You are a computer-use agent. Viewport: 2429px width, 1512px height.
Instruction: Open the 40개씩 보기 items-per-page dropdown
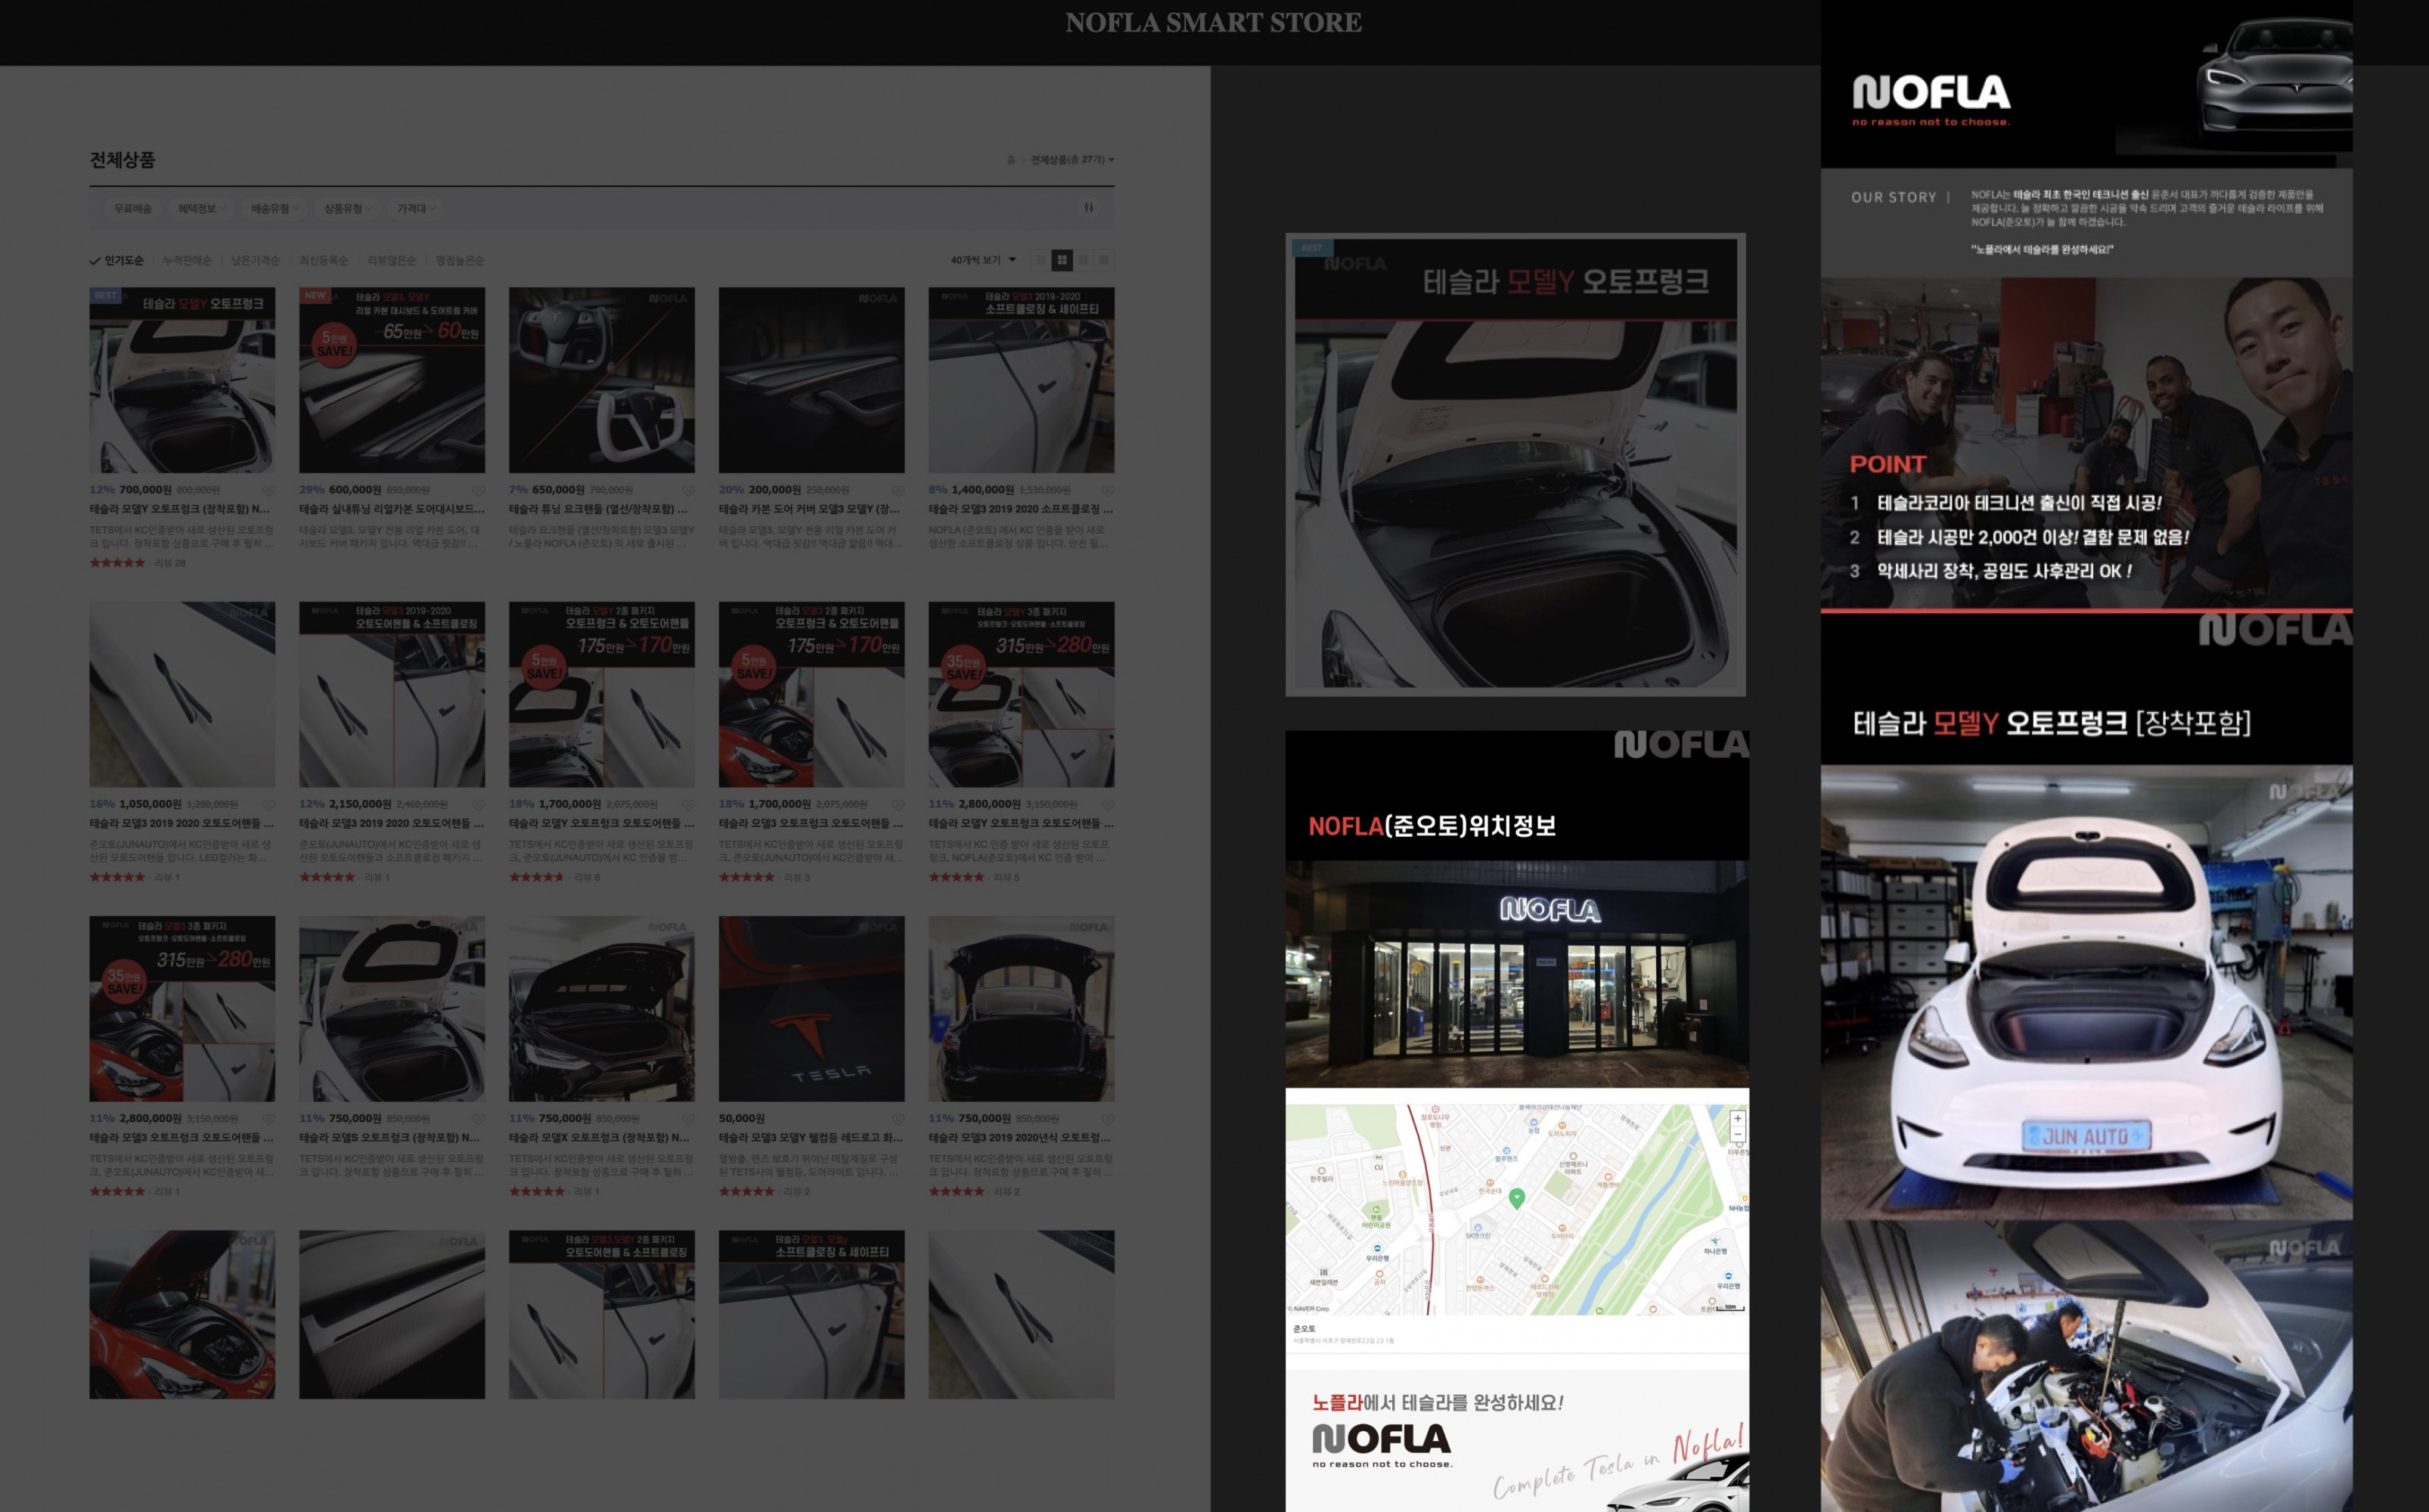coord(983,260)
